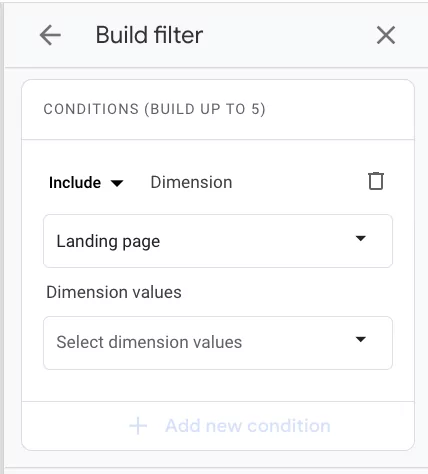Click empty space inside the Landing page box
The width and height of the screenshot is (428, 474).
257,241
